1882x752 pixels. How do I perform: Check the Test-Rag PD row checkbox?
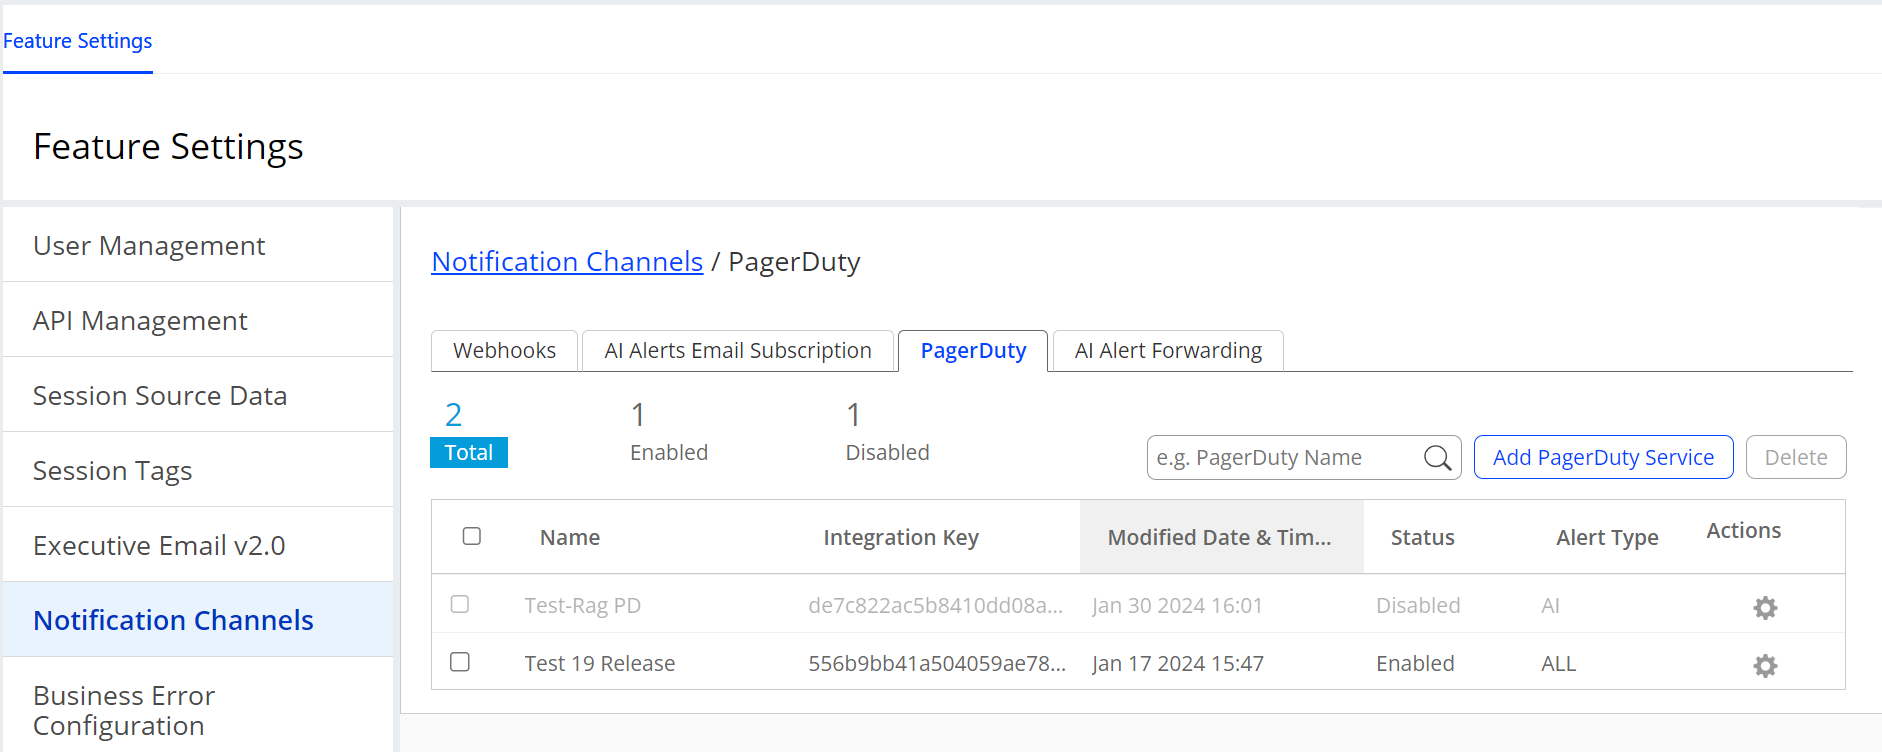[x=460, y=604]
